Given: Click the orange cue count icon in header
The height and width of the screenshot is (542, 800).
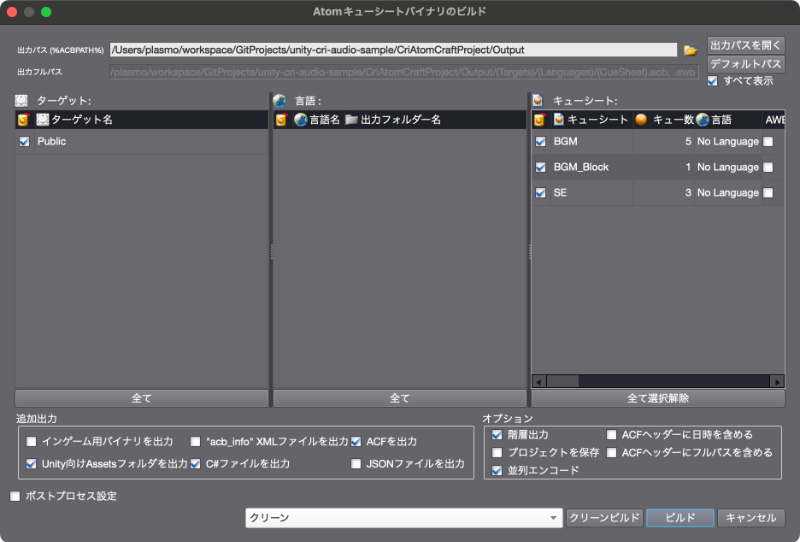Looking at the screenshot, I should coord(641,119).
